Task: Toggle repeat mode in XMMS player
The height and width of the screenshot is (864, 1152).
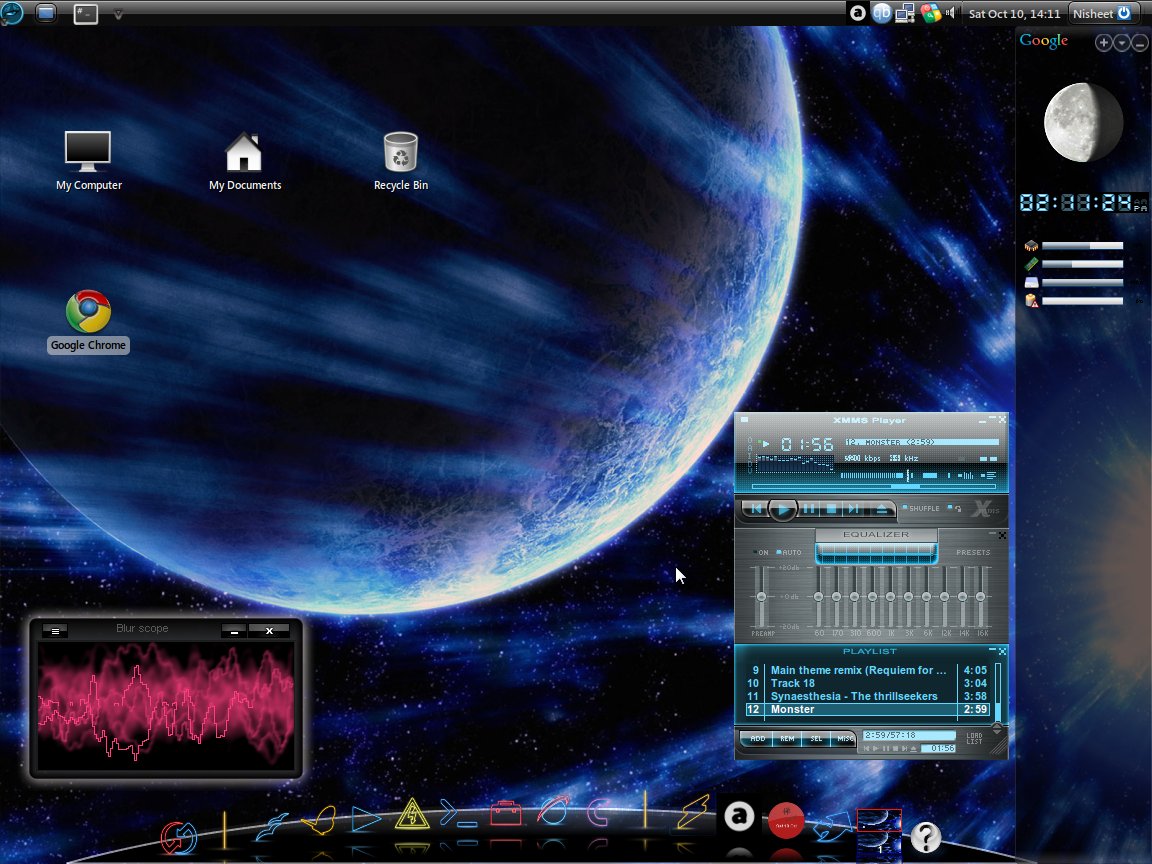Action: 955,508
